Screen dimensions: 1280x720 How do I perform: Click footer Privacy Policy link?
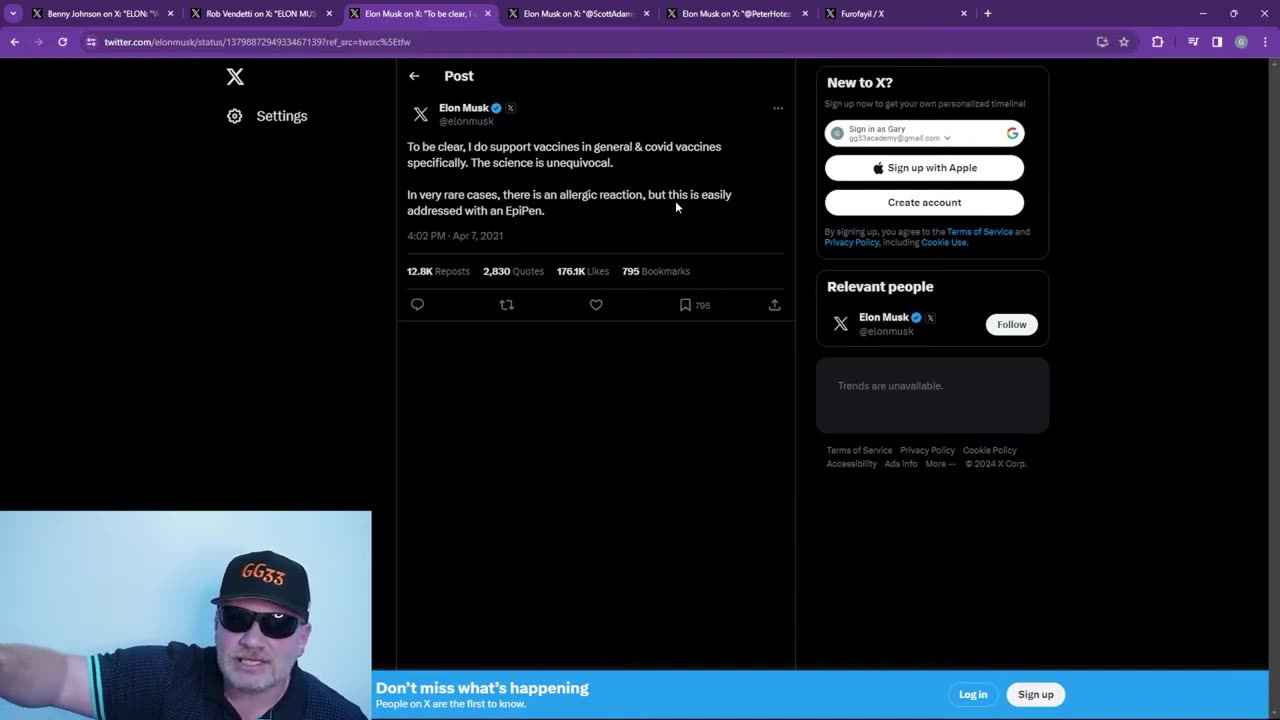click(927, 451)
